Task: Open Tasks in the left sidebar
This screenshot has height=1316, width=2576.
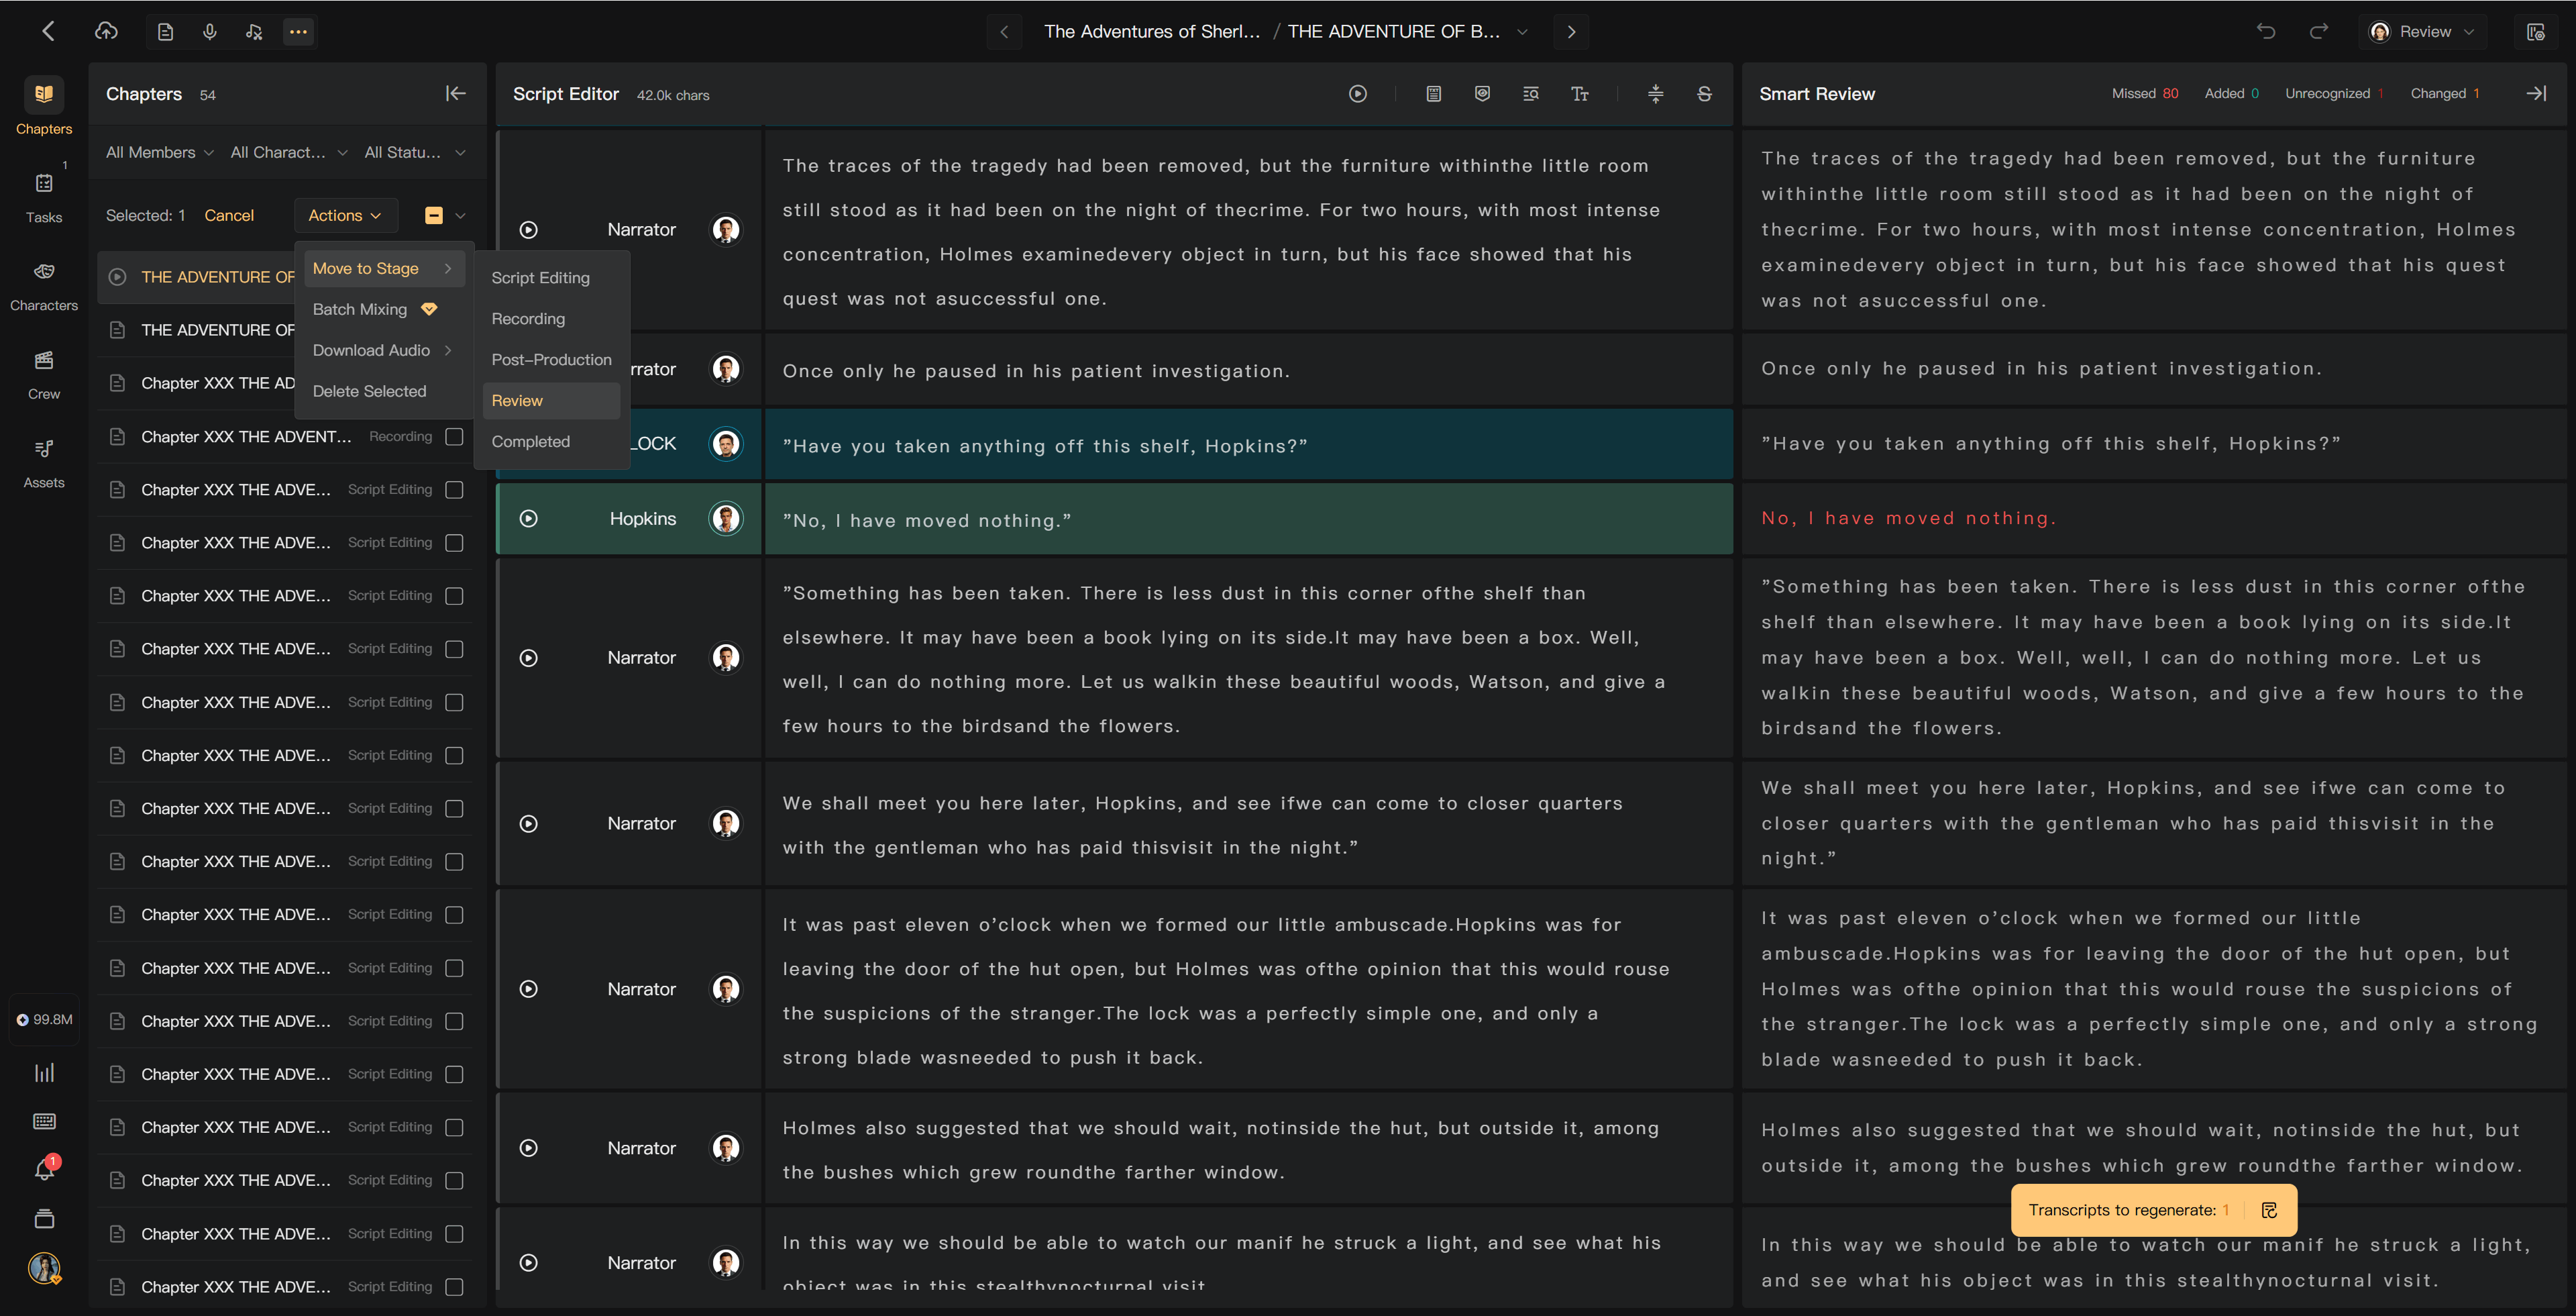Action: tap(44, 196)
